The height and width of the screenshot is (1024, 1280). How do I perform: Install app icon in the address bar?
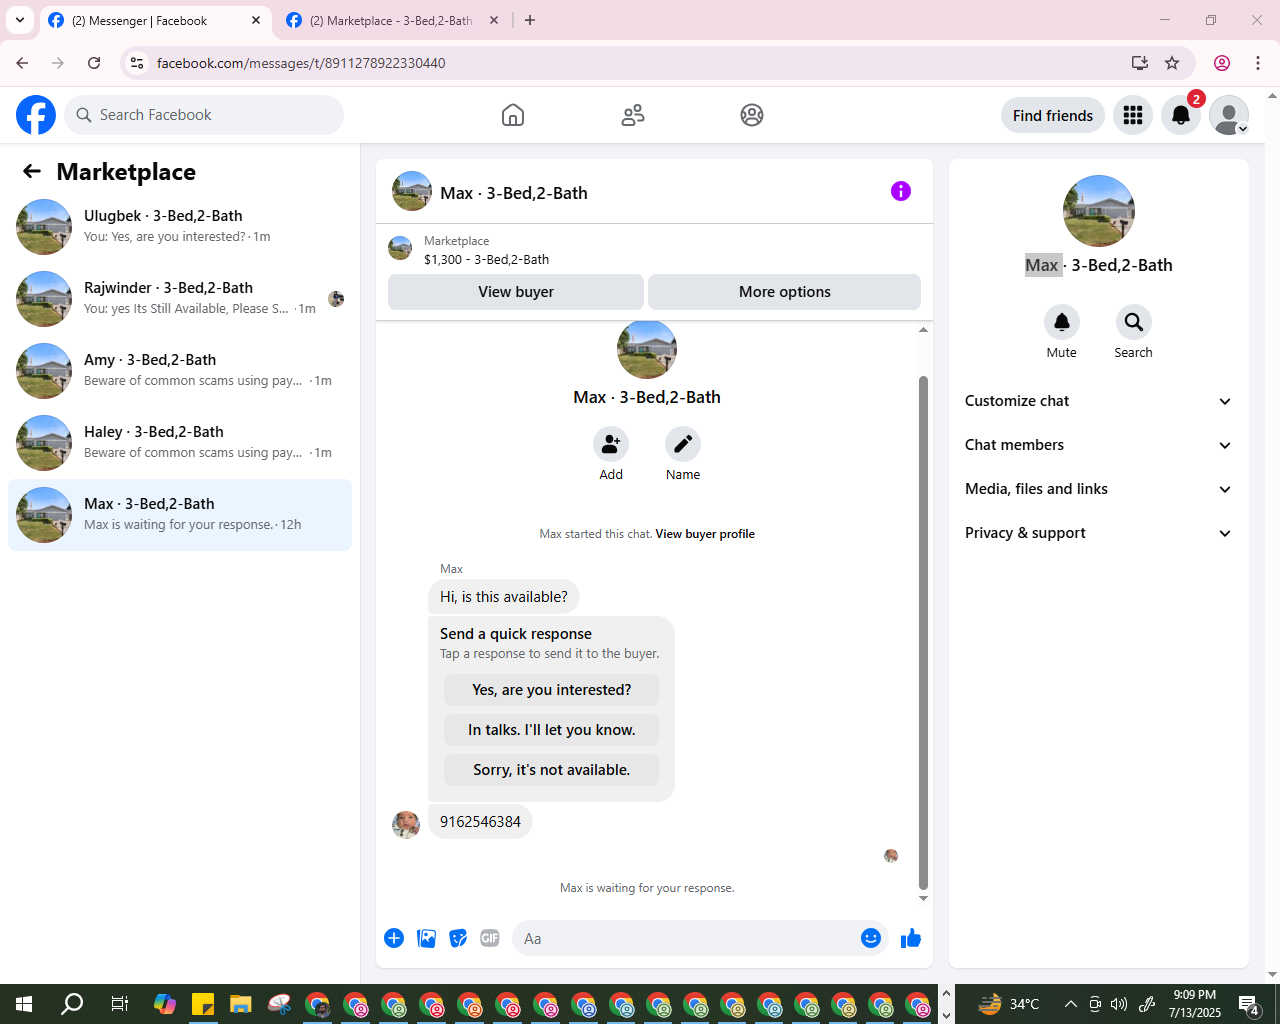(x=1140, y=63)
